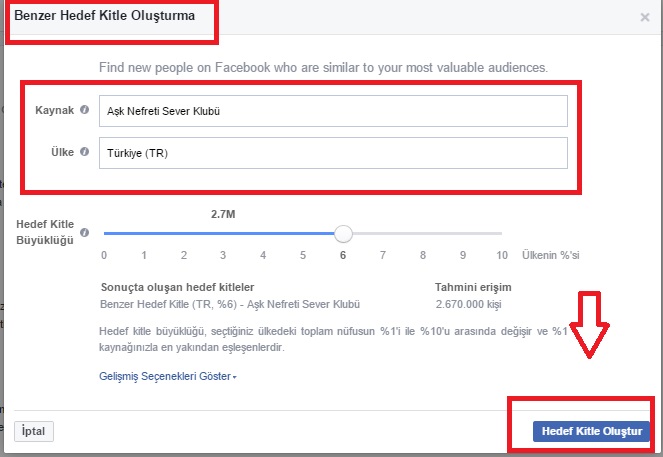This screenshot has height=457, width=663.
Task: Expand Gelişmiş Seçenekleri Göster options
Action: tap(167, 376)
